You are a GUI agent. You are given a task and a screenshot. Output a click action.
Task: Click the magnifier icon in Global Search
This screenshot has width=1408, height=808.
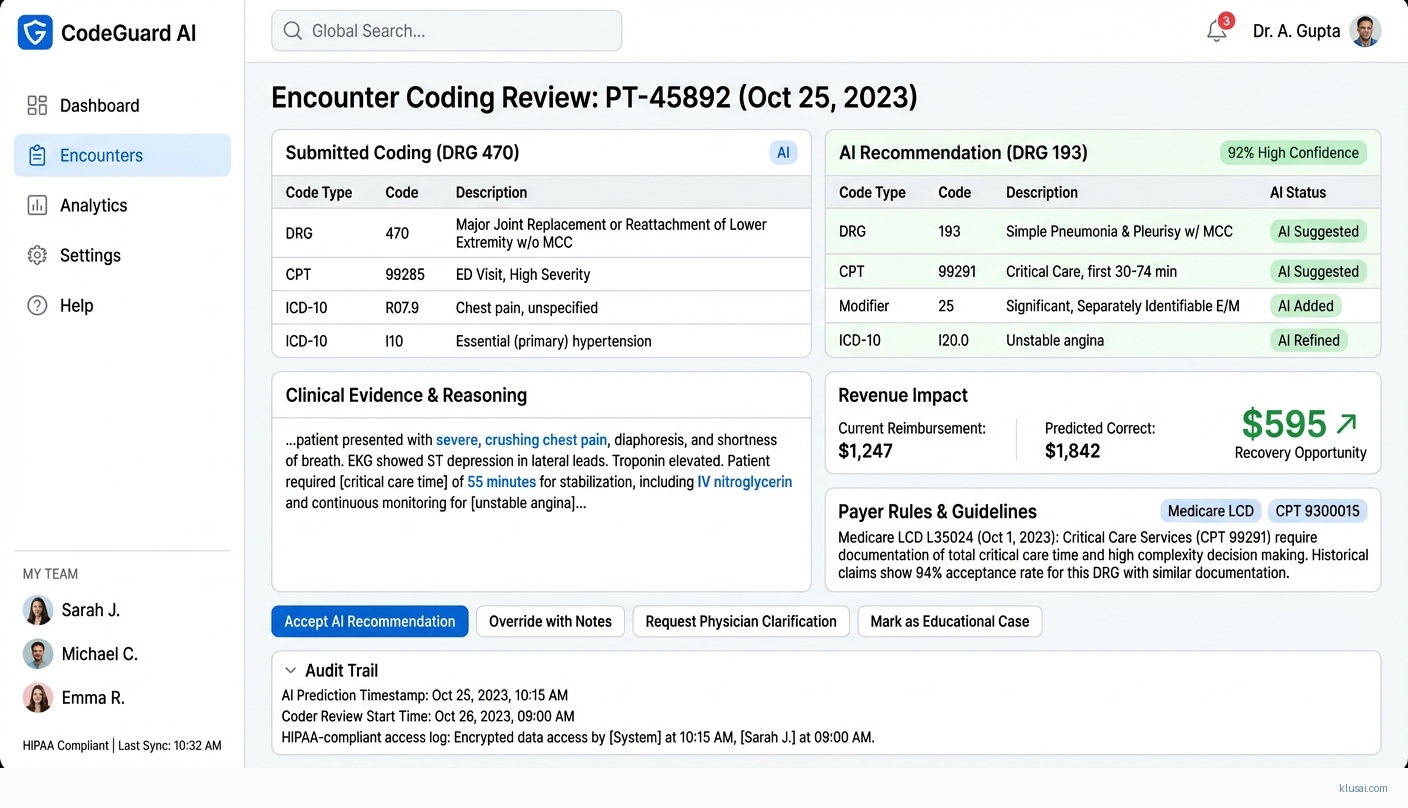[x=293, y=31]
